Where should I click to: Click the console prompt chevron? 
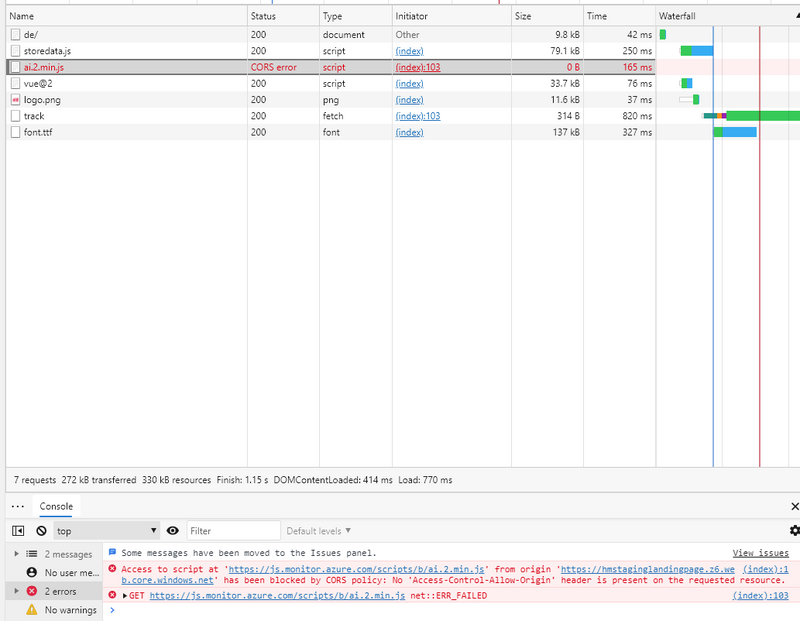pyautogui.click(x=112, y=610)
